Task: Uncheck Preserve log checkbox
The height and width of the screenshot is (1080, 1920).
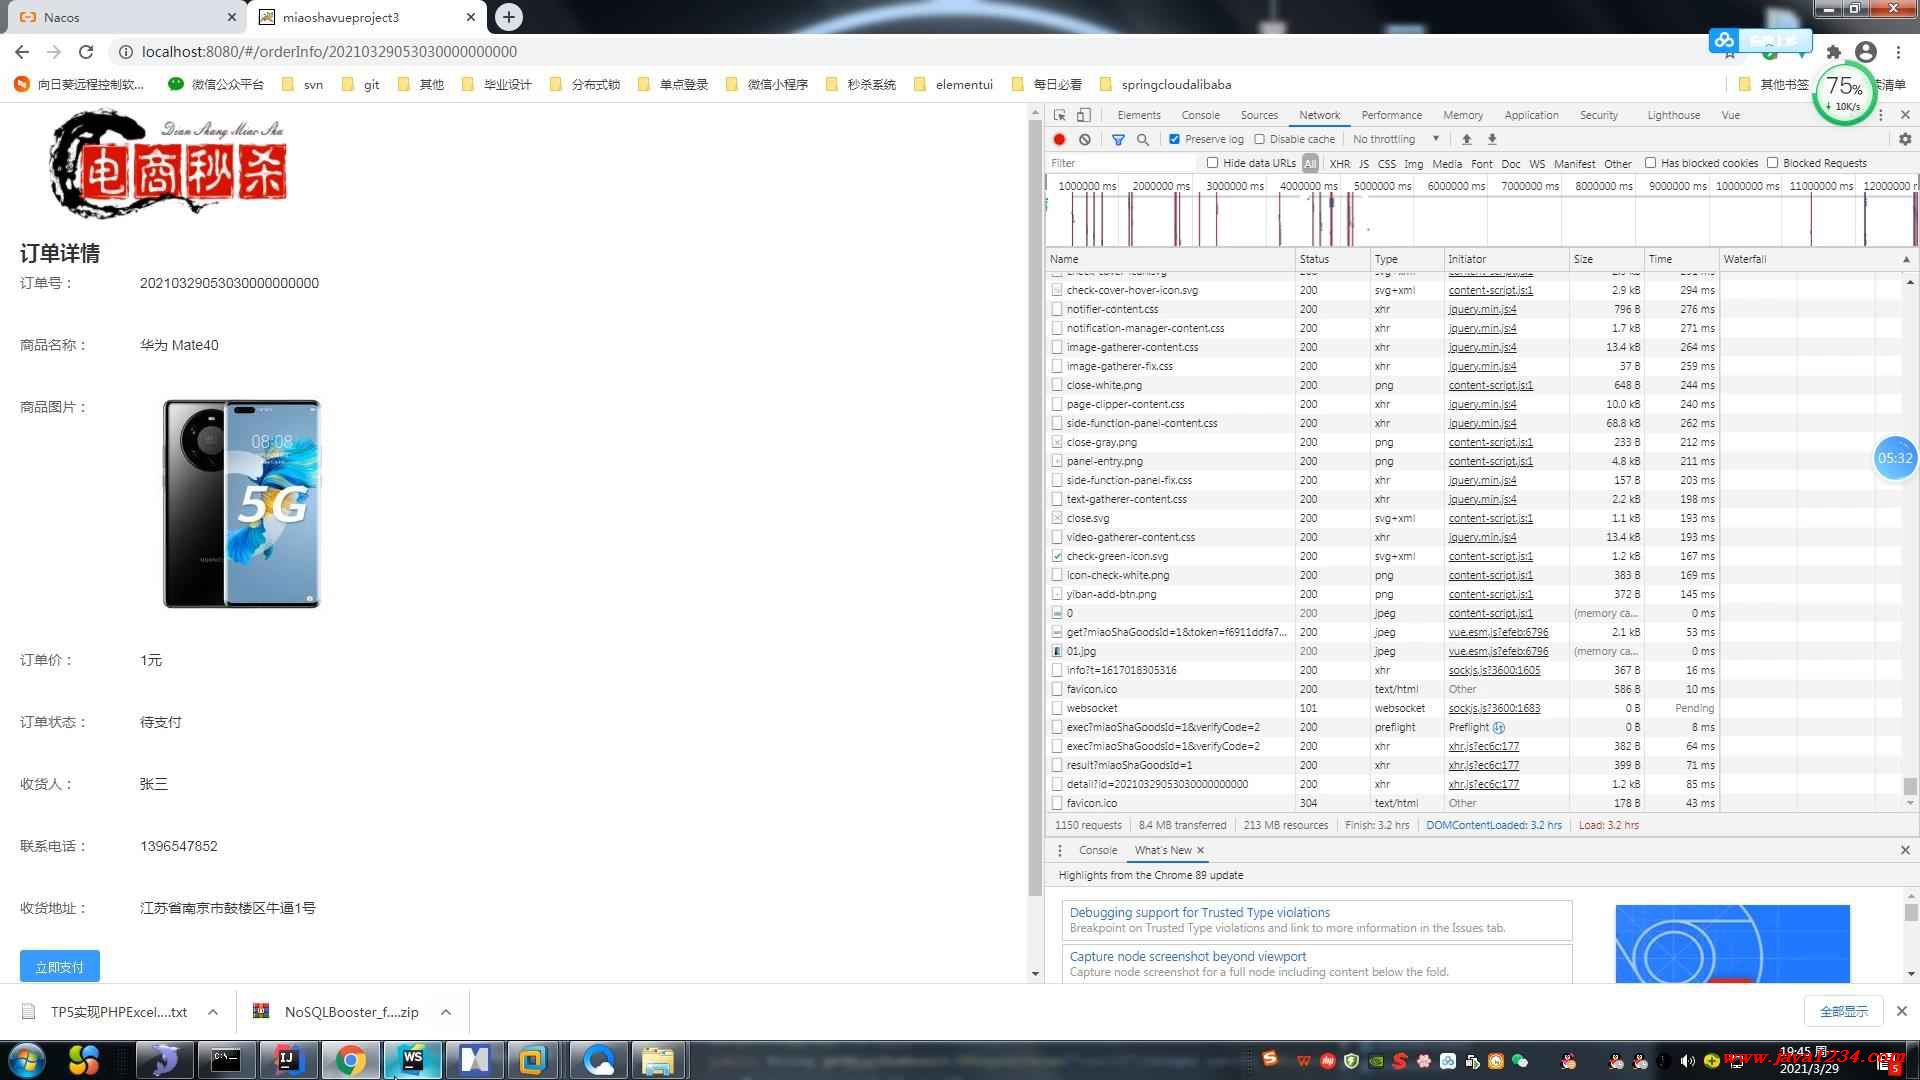Action: (x=1174, y=139)
